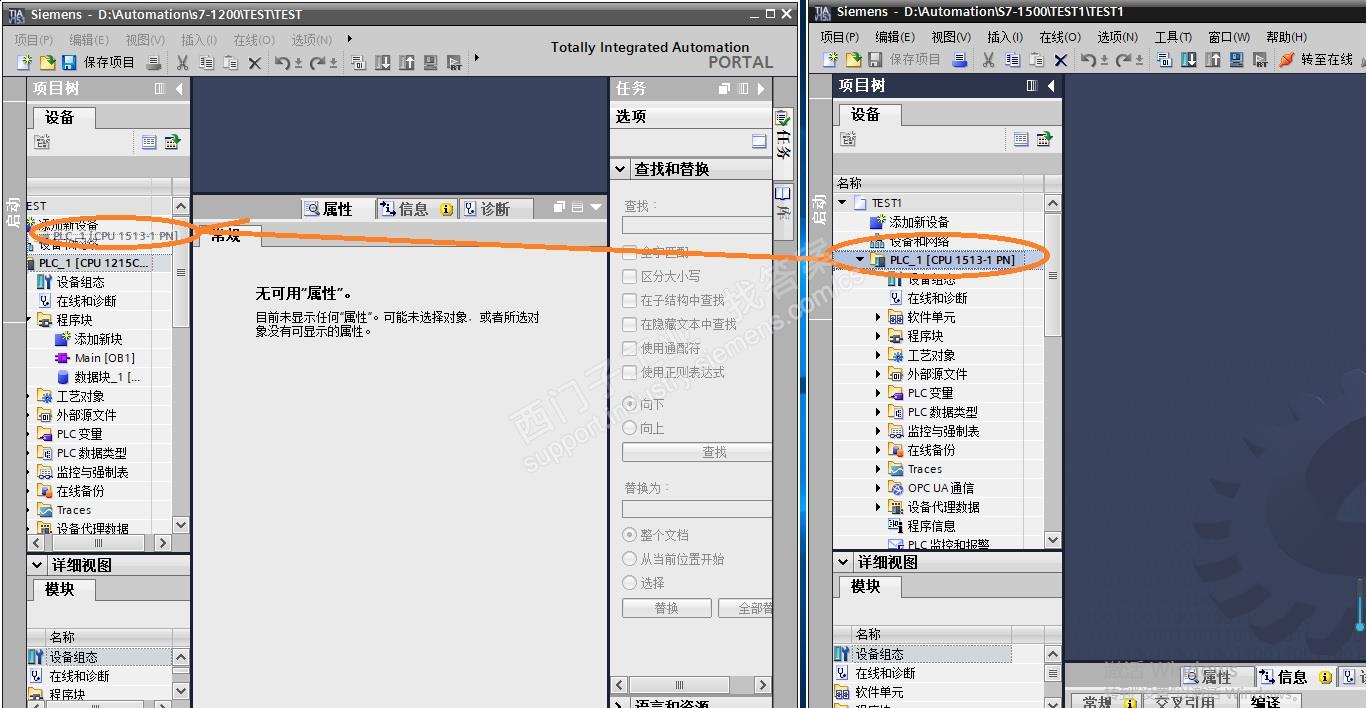Screen dimensions: 1367x708
Task: Expand PLC 变量 node in S7-1500 tree
Action: [x=878, y=393]
